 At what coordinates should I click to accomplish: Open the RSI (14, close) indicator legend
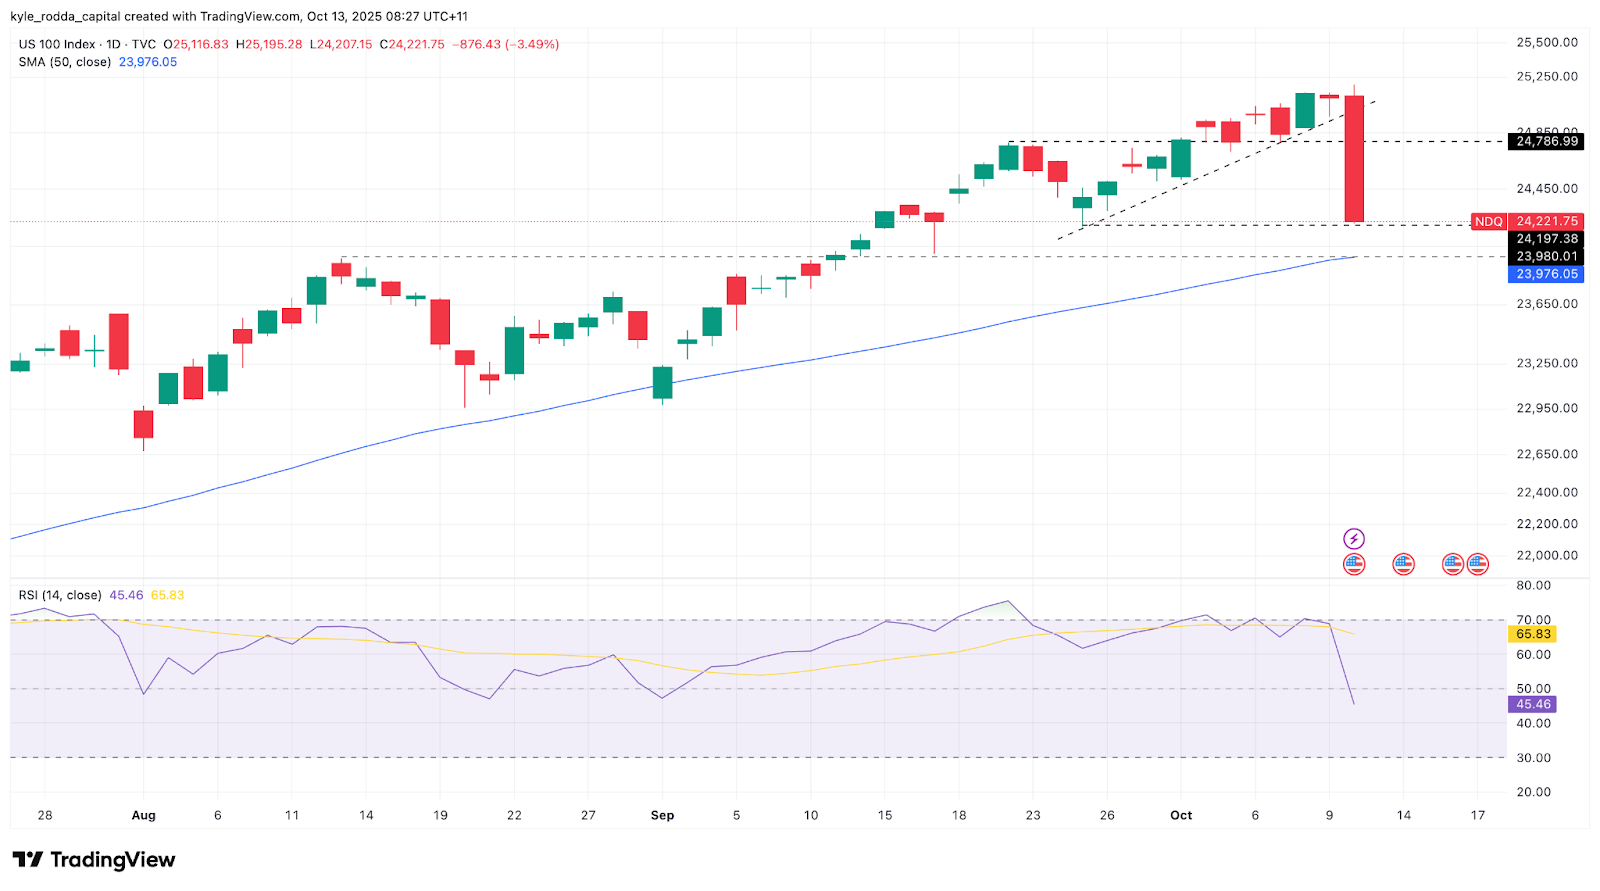click(x=60, y=595)
